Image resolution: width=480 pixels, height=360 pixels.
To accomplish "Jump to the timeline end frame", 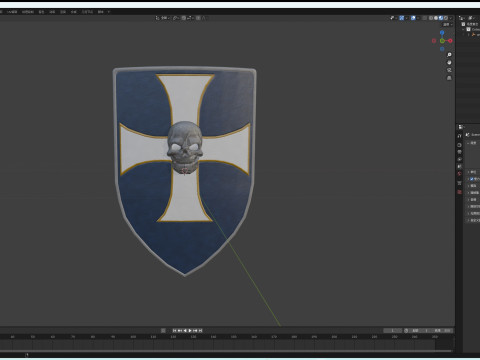I will [200, 330].
